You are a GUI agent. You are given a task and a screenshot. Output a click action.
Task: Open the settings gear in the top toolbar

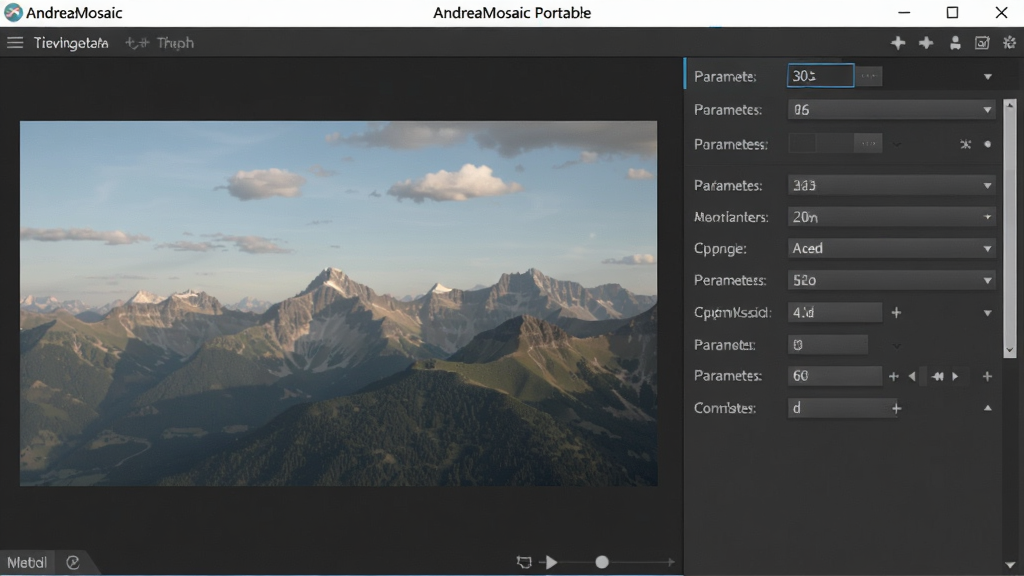[x=1010, y=43]
